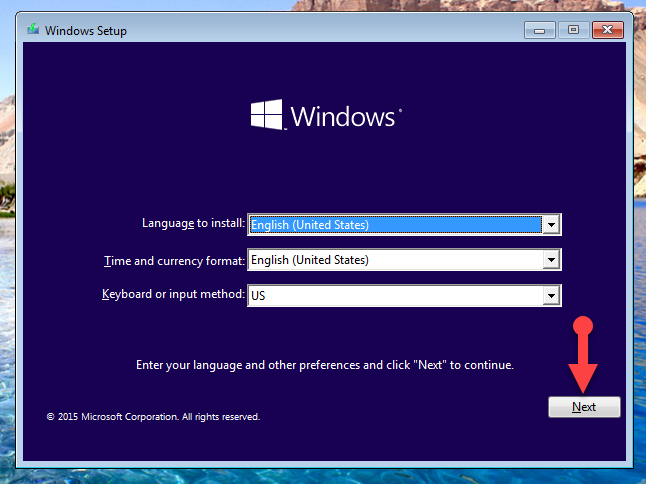The image size is (646, 484).
Task: Click the Microsoft Corporation copyright notice
Action: (x=153, y=416)
